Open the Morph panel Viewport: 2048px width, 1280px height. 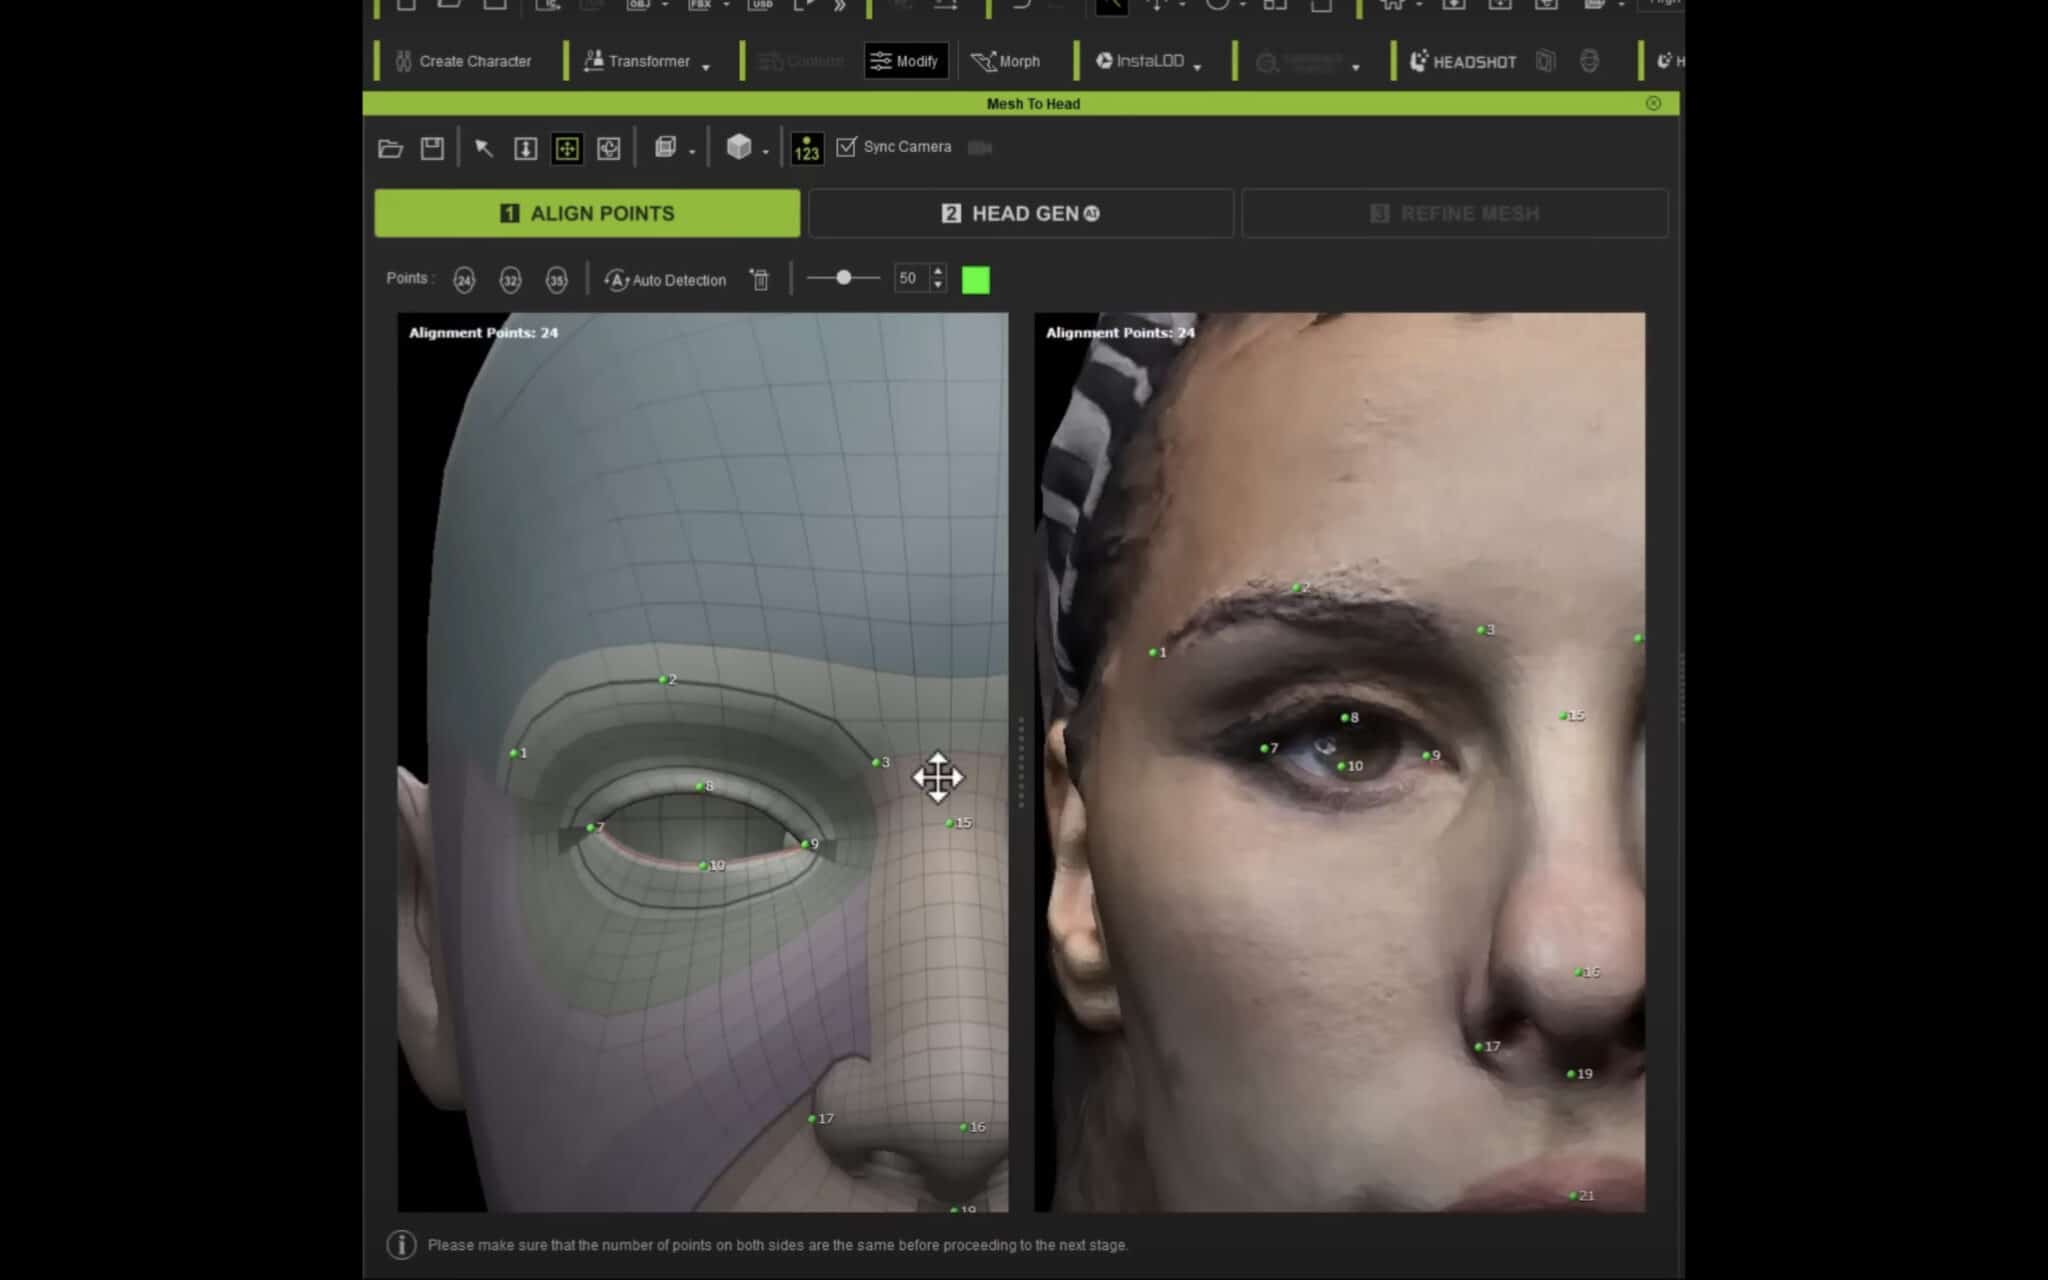tap(1008, 61)
